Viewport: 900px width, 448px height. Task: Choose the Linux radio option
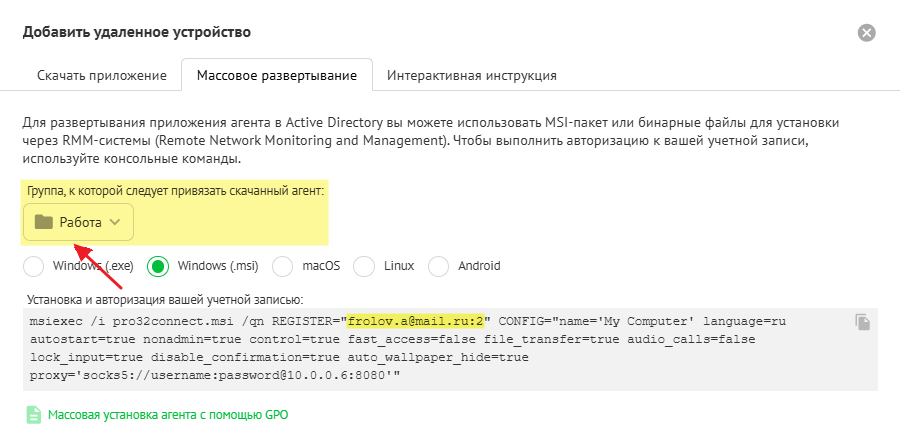365,266
